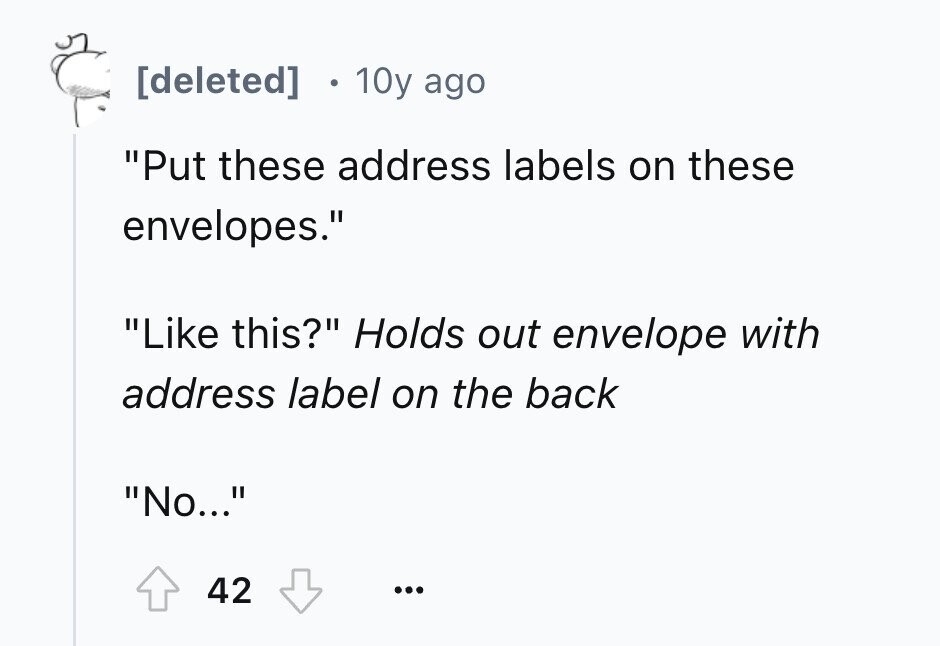This screenshot has height=646, width=940.
Task: Downvote the comment with the down arrow
Action: tap(301, 590)
